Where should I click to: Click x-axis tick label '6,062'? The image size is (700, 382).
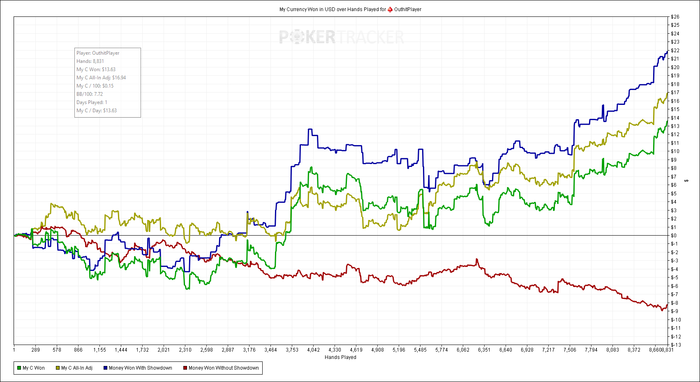coord(463,351)
